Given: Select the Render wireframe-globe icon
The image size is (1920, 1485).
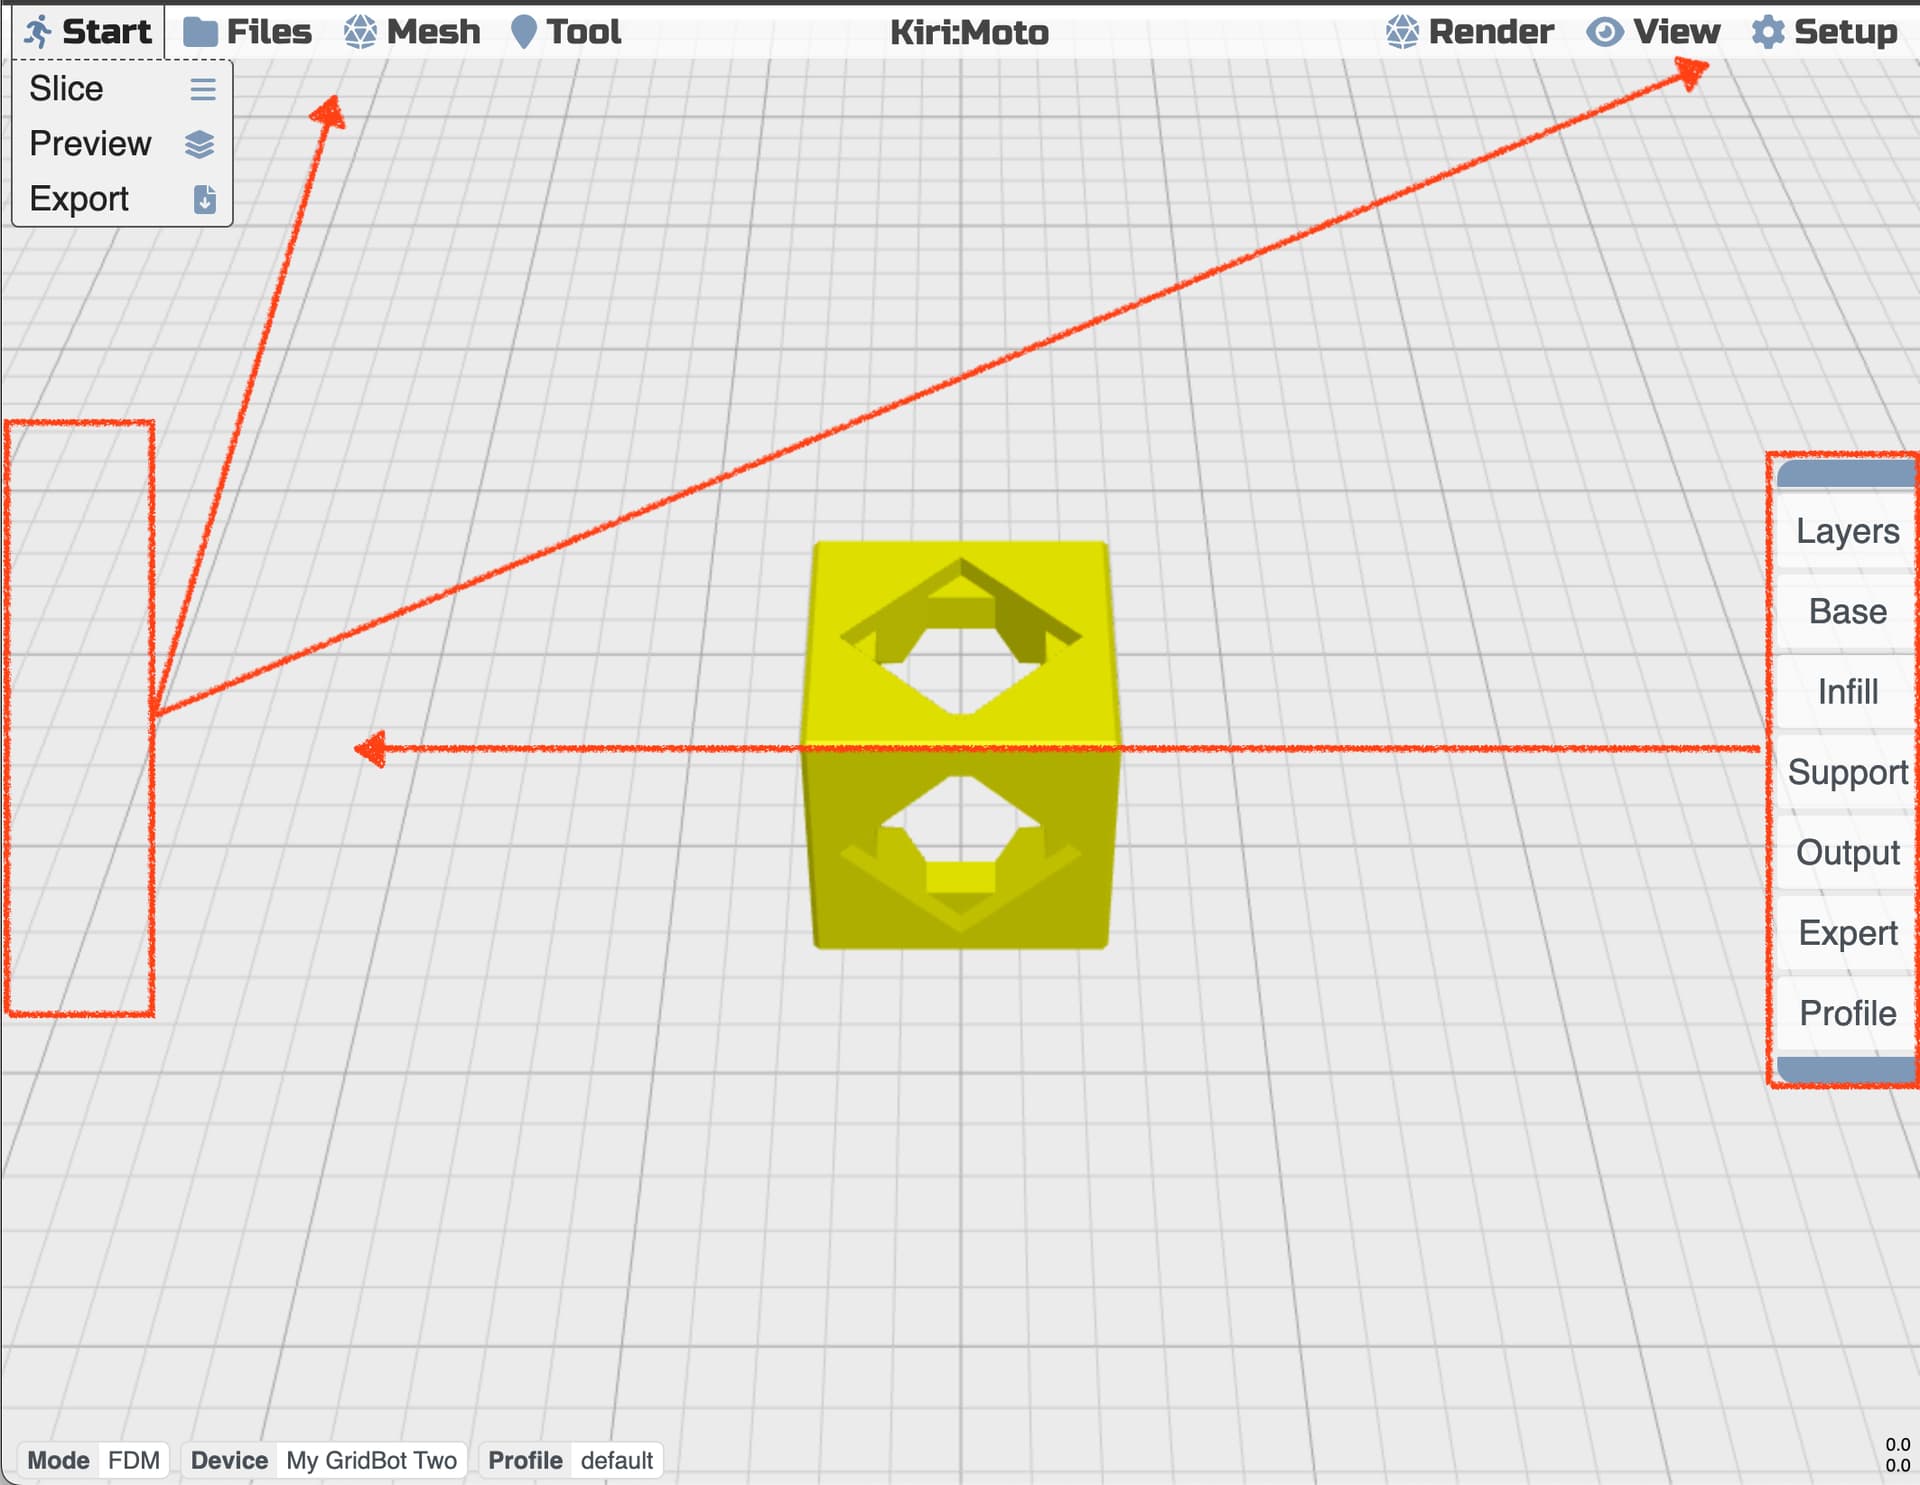Looking at the screenshot, I should 1403,31.
